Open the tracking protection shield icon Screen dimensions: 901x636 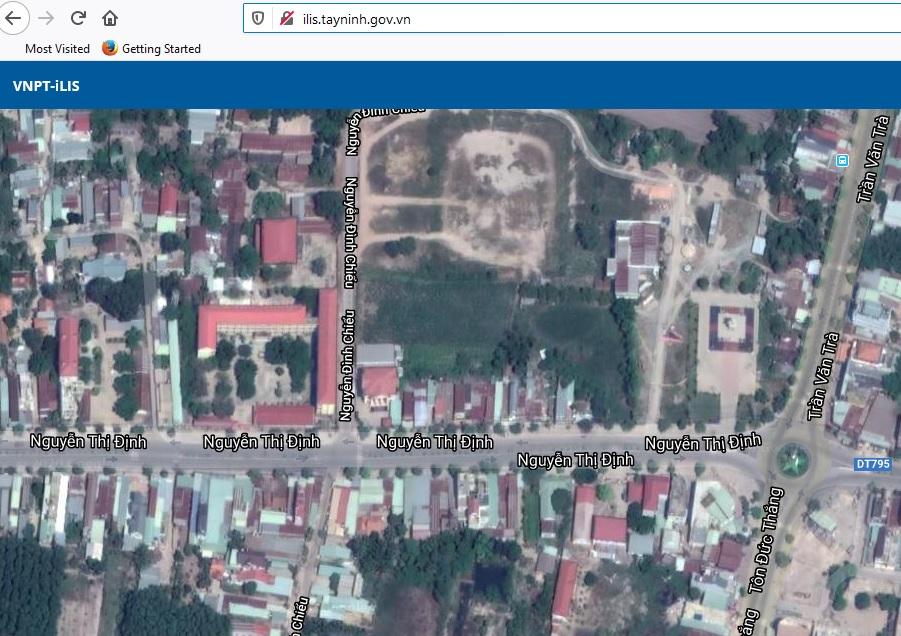[259, 18]
